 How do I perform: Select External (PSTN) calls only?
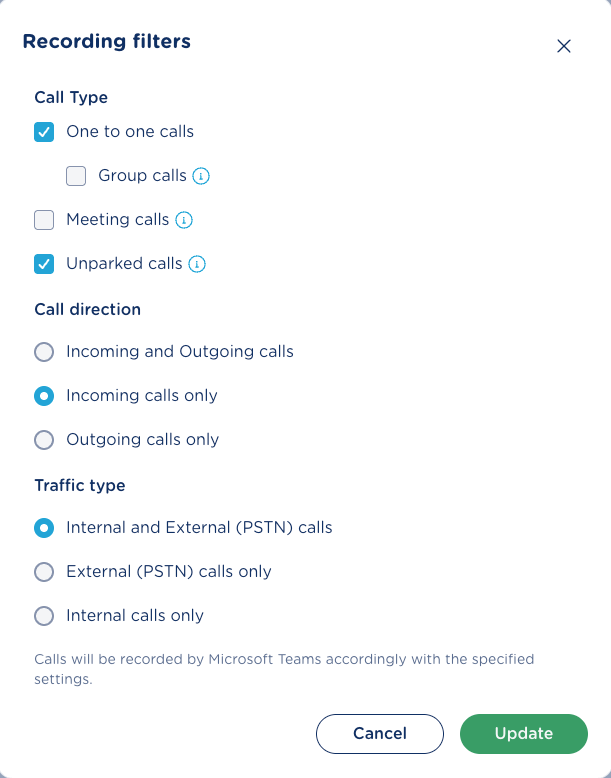pyautogui.click(x=44, y=572)
